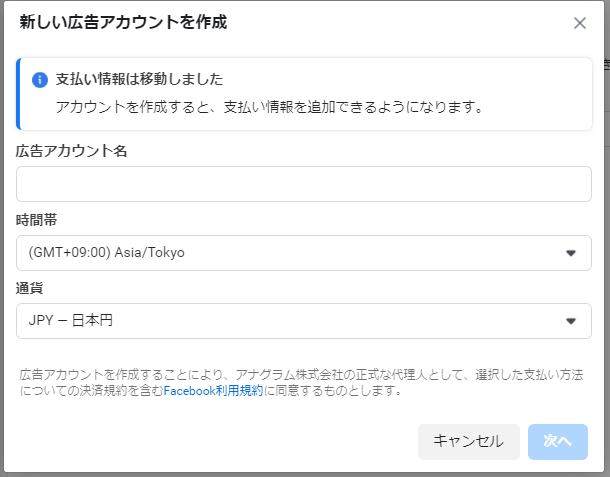Click the 通貨 field label

click(30, 288)
